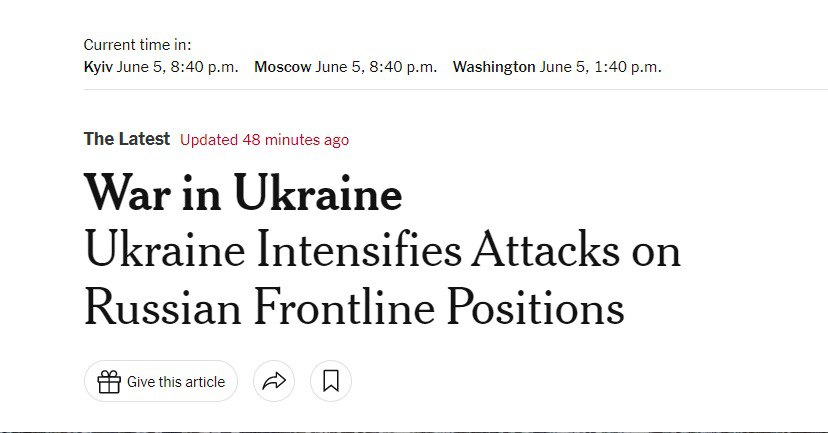
Task: Click the word 'Russian' in the headline
Action: 160,306
